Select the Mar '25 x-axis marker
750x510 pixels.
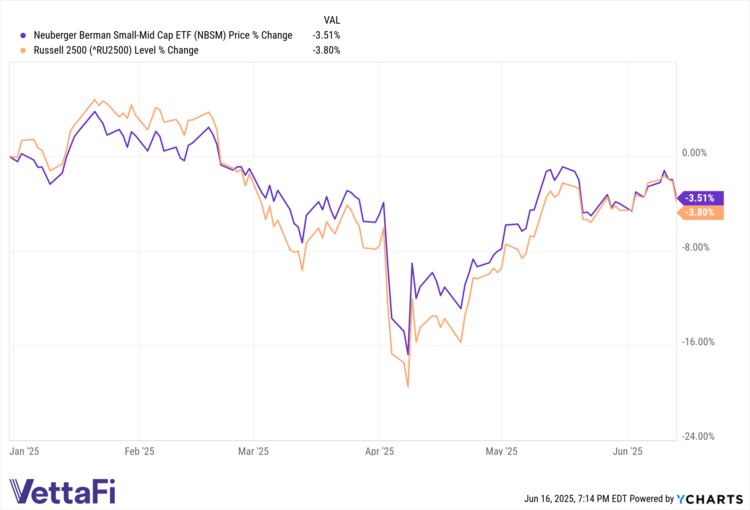pyautogui.click(x=255, y=452)
